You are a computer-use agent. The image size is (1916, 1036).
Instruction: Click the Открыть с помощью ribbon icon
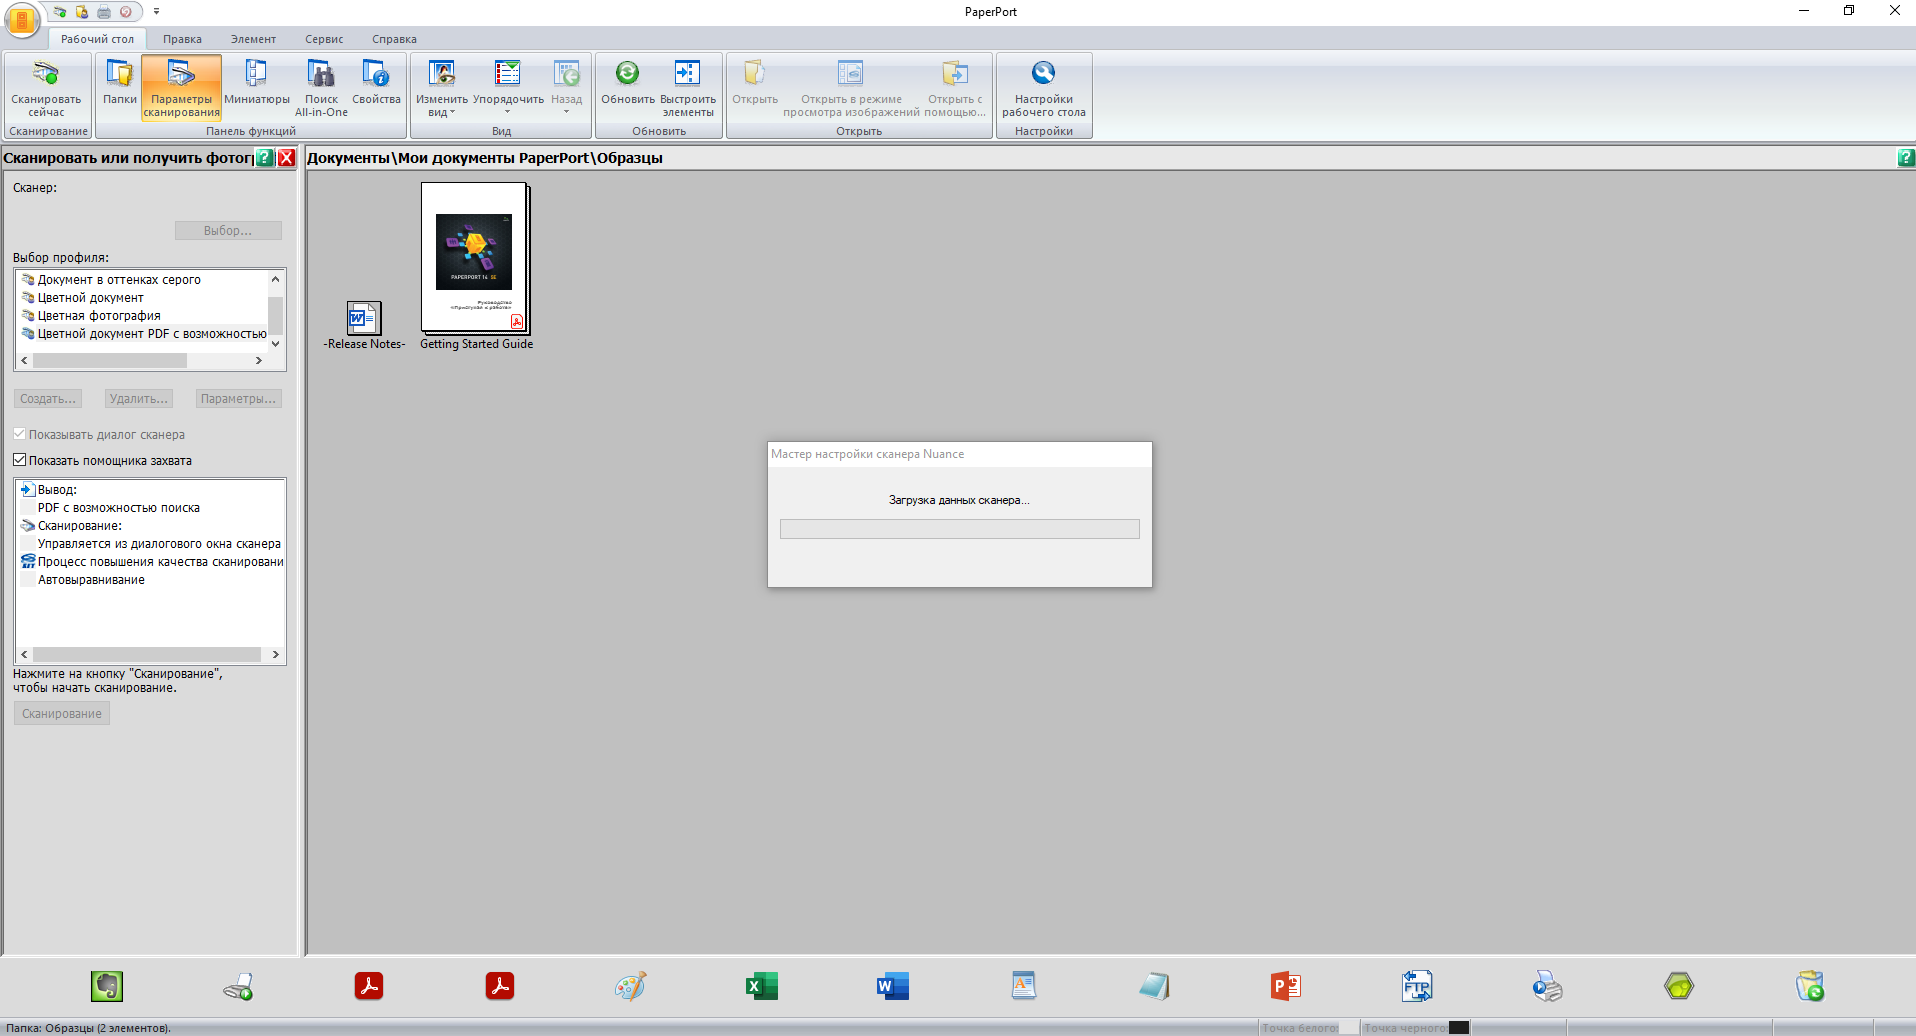955,88
